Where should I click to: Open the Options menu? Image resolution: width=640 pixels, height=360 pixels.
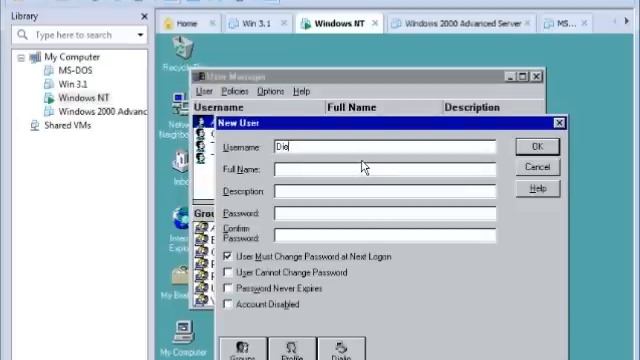(270, 91)
